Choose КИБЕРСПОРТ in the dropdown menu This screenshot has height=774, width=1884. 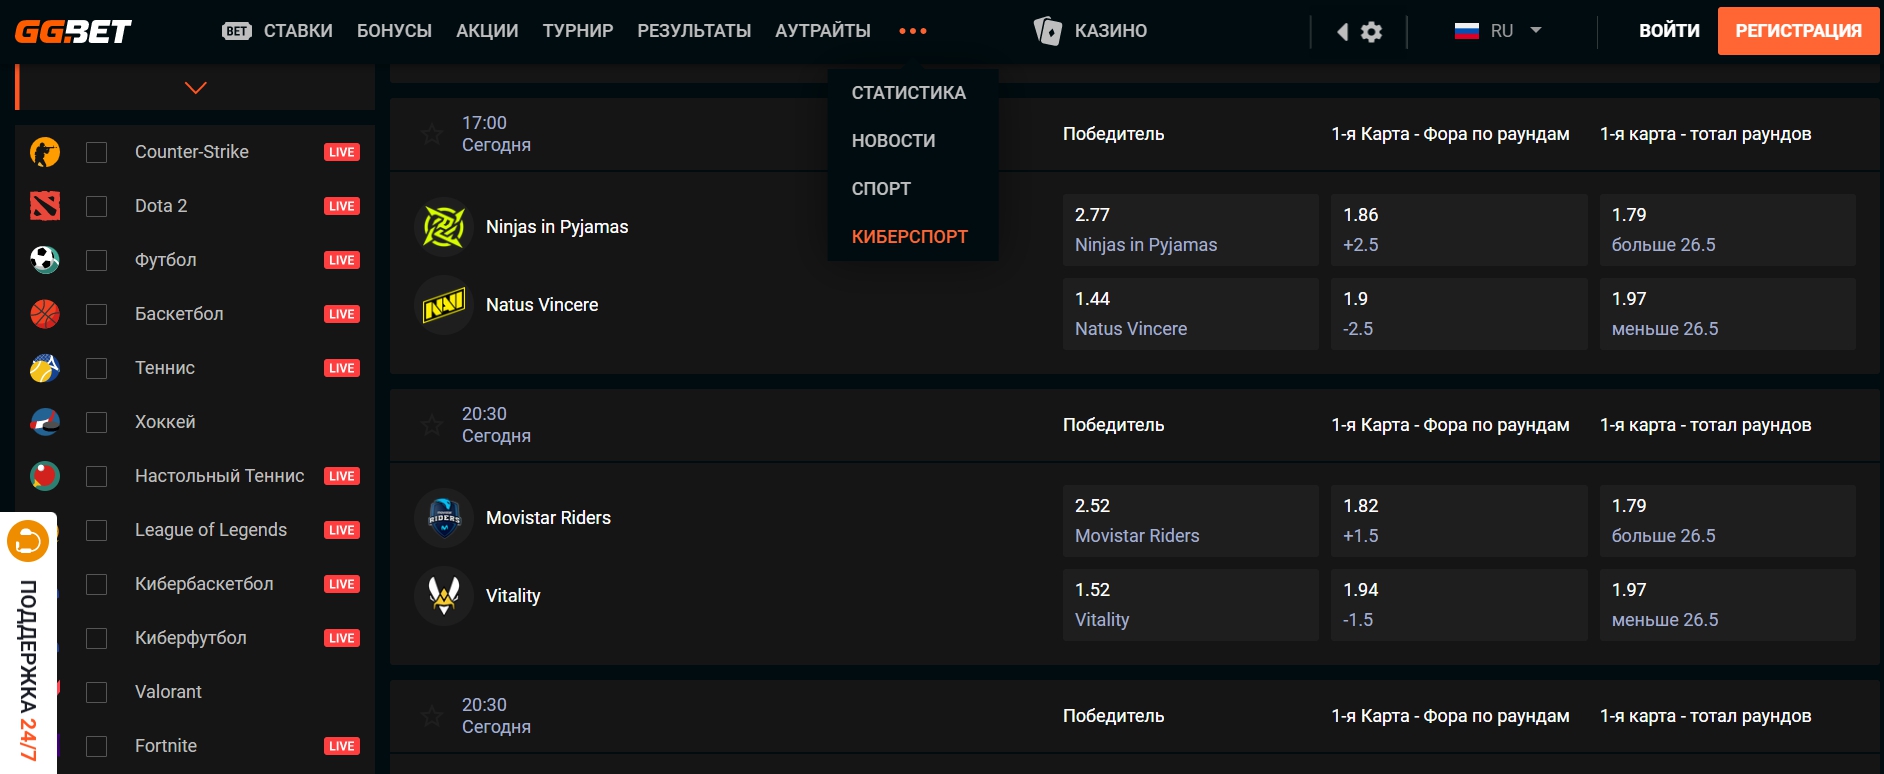click(x=909, y=237)
